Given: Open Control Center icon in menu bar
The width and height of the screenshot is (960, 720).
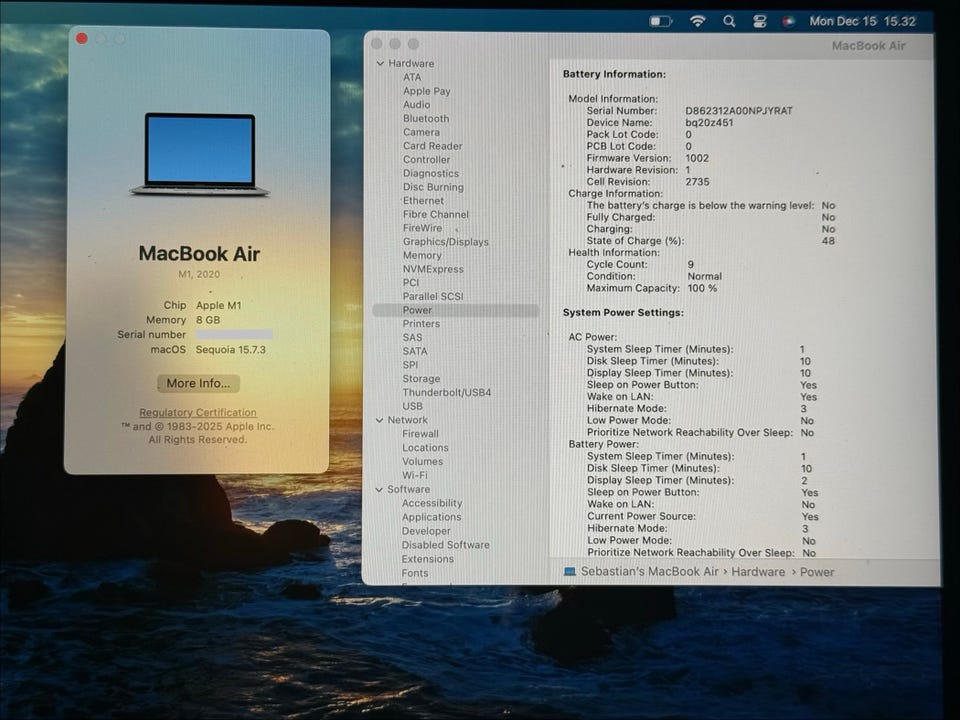Looking at the screenshot, I should 759,21.
